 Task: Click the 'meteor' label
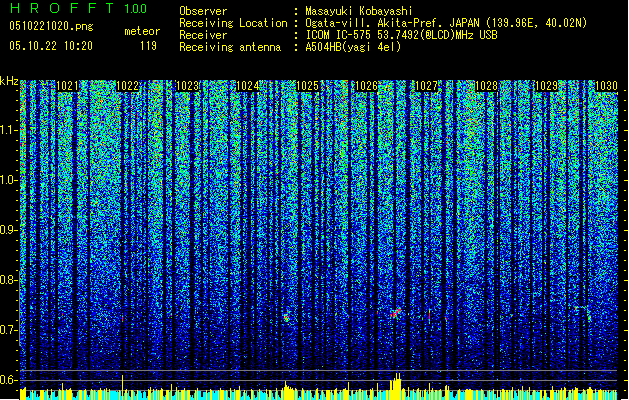142,31
